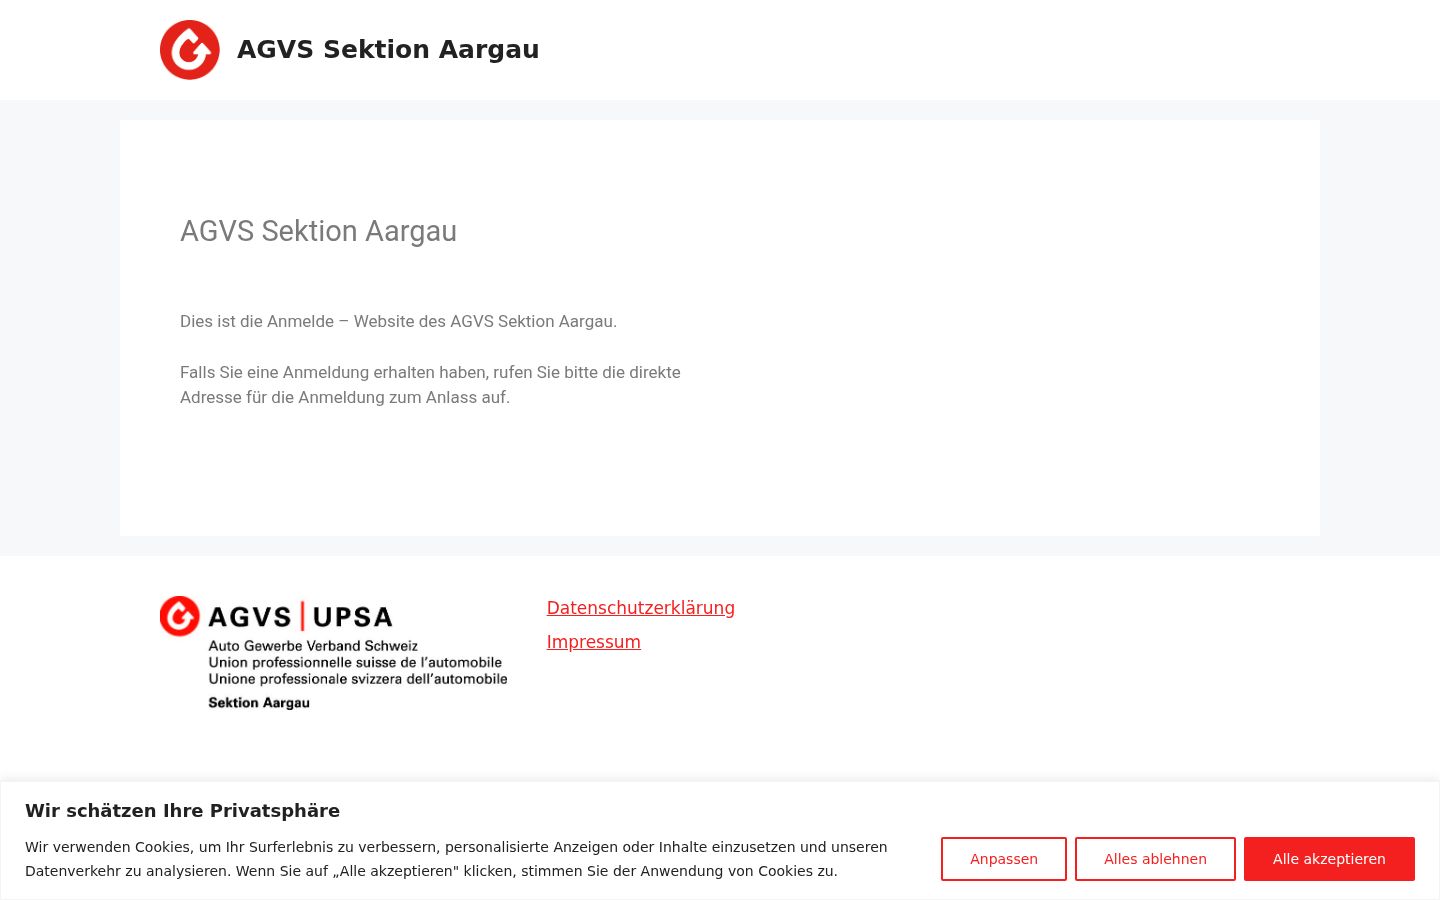Image resolution: width=1440 pixels, height=900 pixels.
Task: Select the gray AGVS Sektion Aargau page heading
Action: [x=318, y=231]
